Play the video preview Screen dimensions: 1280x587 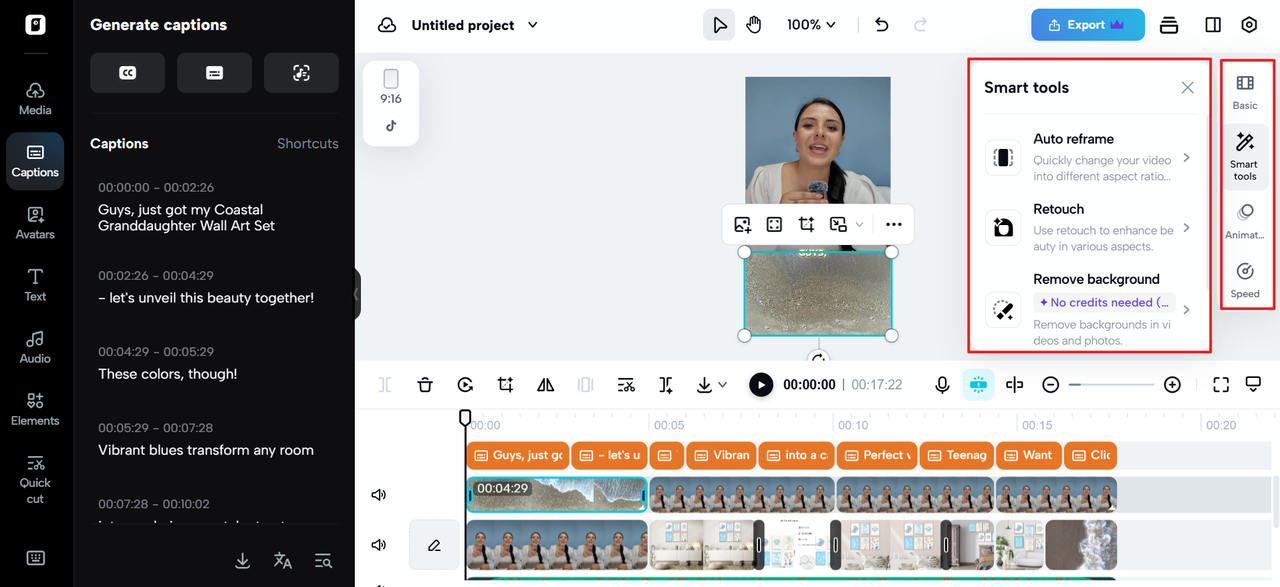761,385
